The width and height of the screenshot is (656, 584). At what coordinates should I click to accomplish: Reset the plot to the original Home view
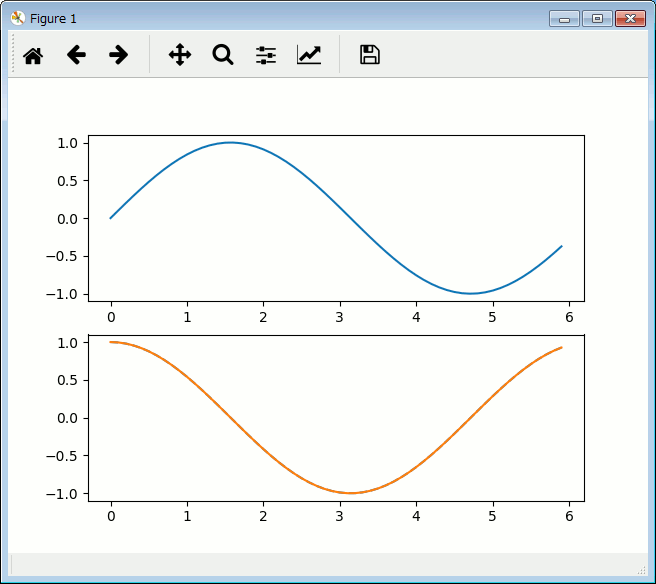pyautogui.click(x=33, y=55)
